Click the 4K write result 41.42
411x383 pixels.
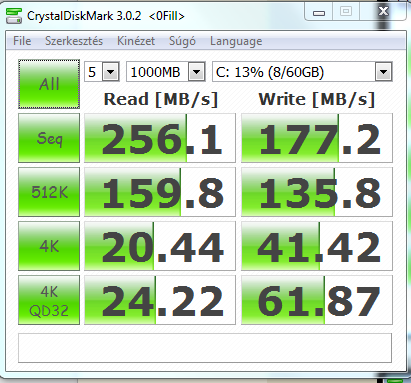[317, 246]
